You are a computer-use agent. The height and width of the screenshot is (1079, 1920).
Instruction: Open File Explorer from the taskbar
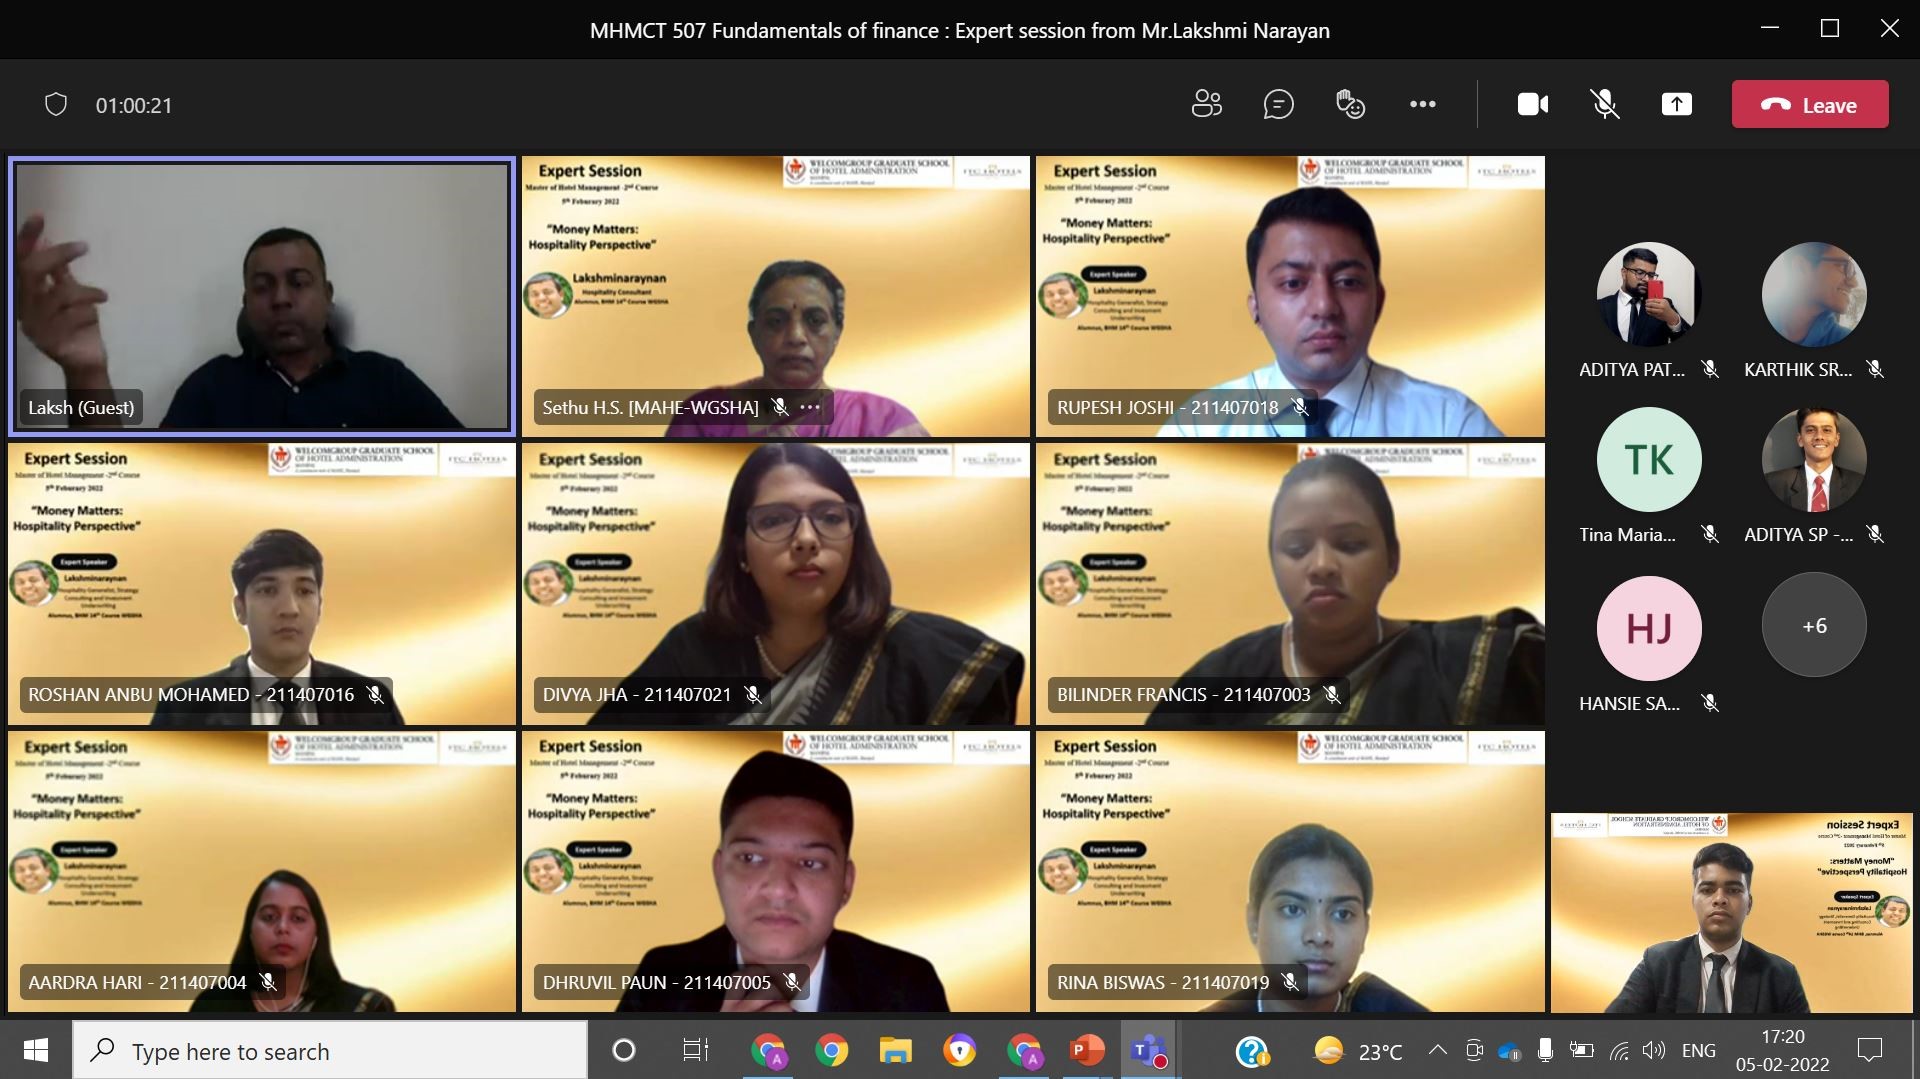[x=895, y=1051]
